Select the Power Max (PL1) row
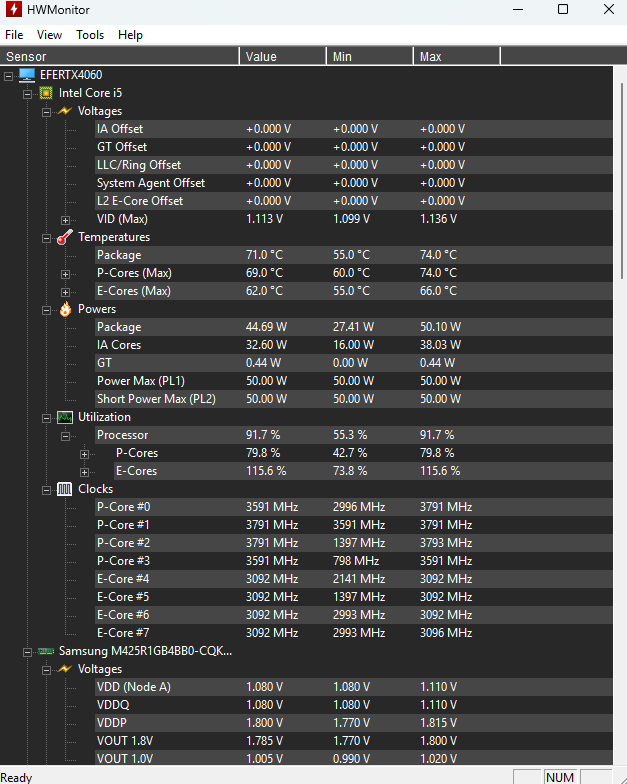627x784 pixels. tap(354, 381)
